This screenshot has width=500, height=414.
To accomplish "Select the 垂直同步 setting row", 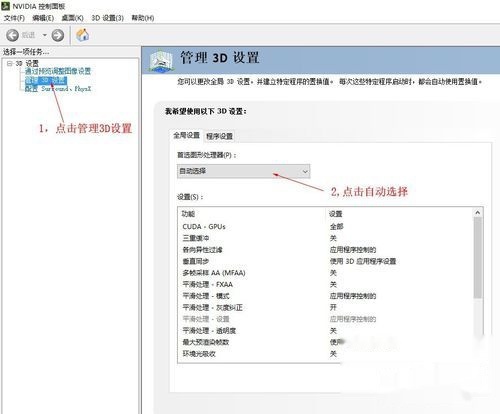I will pyautogui.click(x=327, y=261).
